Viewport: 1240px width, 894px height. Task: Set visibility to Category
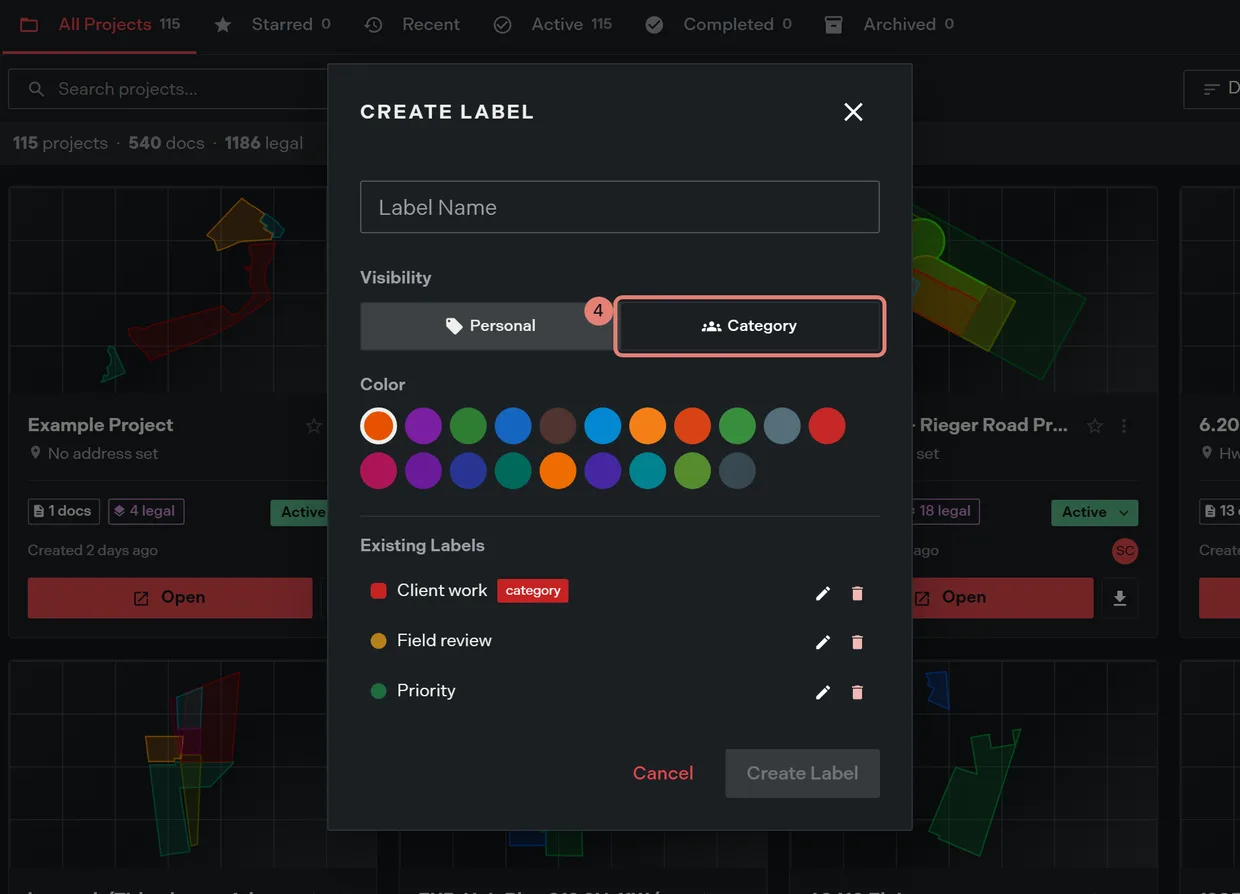click(749, 326)
